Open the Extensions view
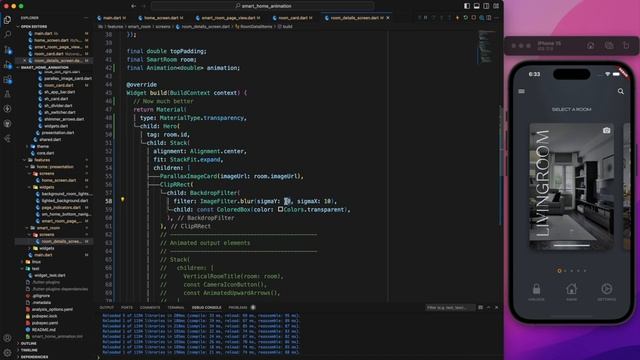The width and height of the screenshot is (640, 360). pos(7,80)
